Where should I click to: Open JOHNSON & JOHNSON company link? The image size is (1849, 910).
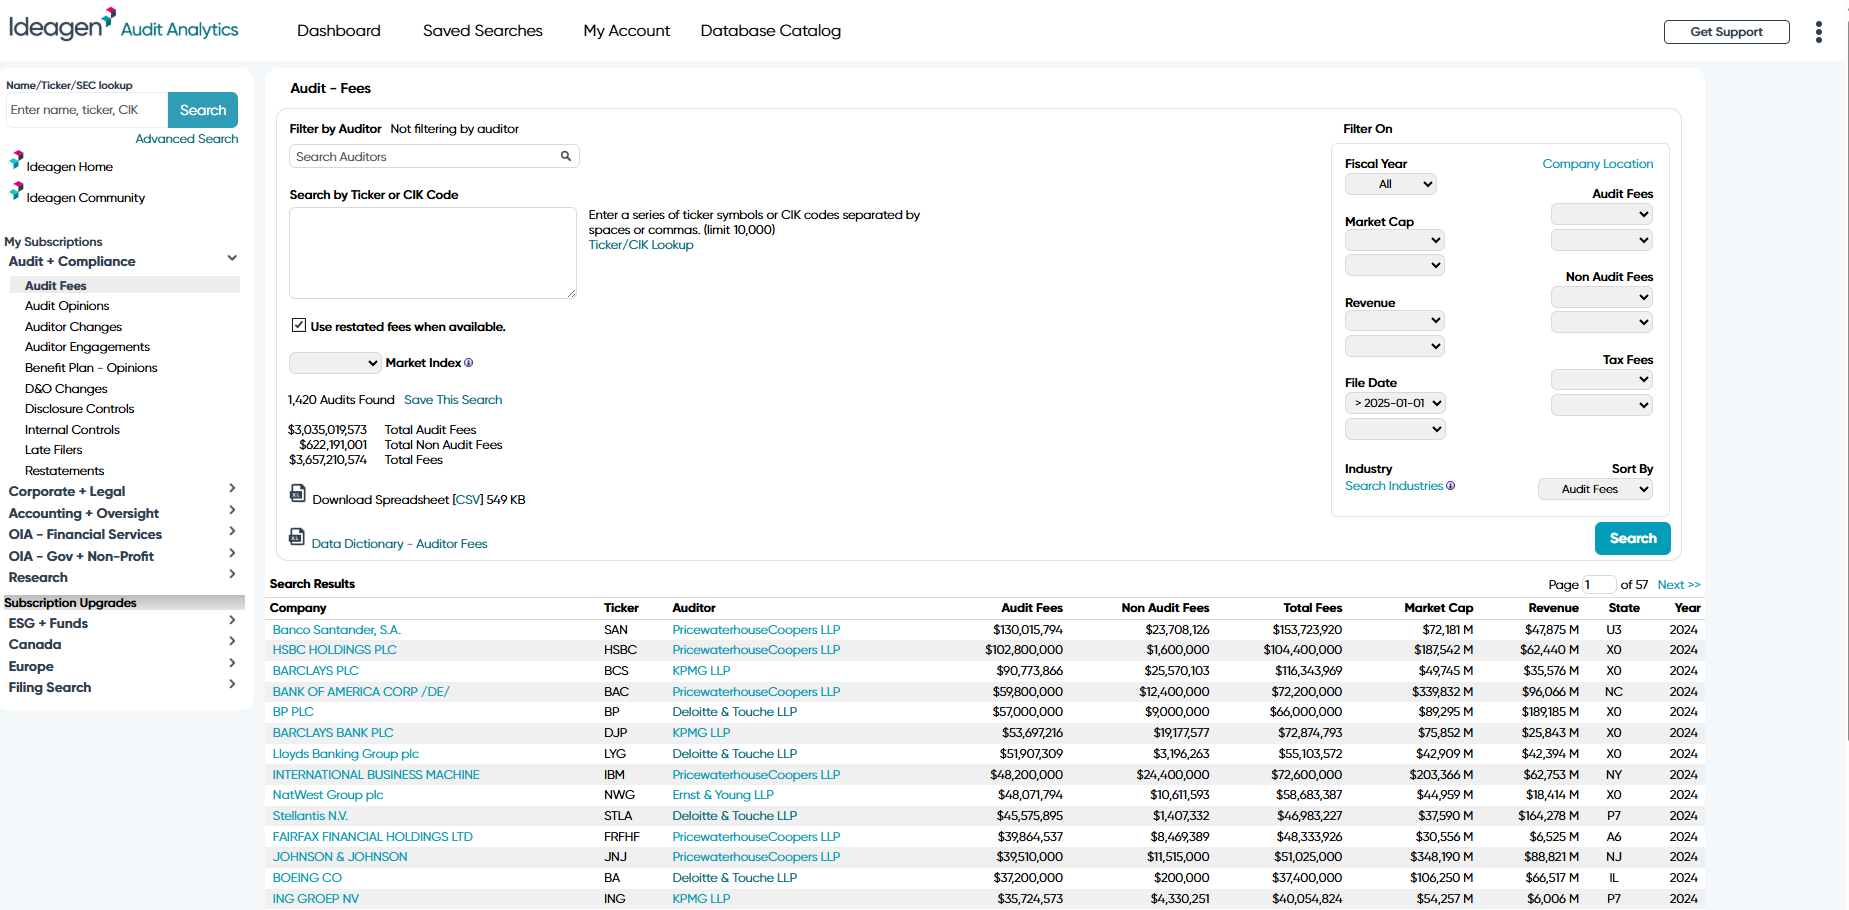pyautogui.click(x=340, y=857)
